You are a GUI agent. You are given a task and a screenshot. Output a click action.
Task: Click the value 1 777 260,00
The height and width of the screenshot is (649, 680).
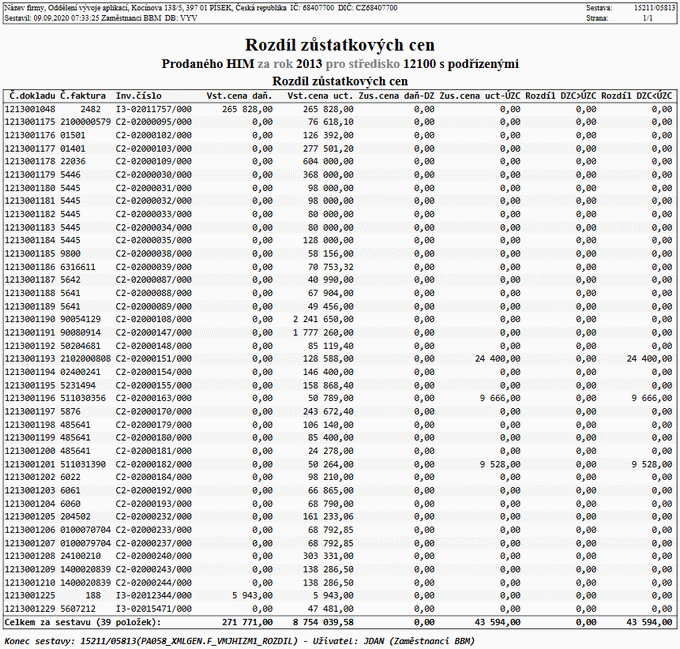point(323,333)
